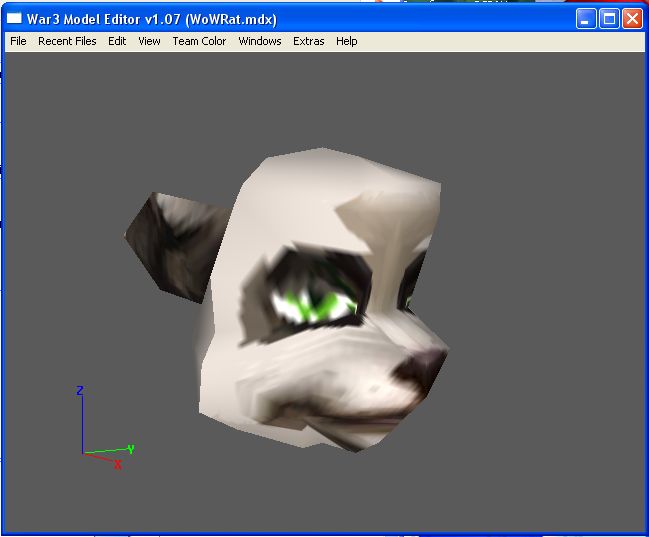The width and height of the screenshot is (649, 537).
Task: Click the War3 Model Editor window icon
Action: pos(14,18)
